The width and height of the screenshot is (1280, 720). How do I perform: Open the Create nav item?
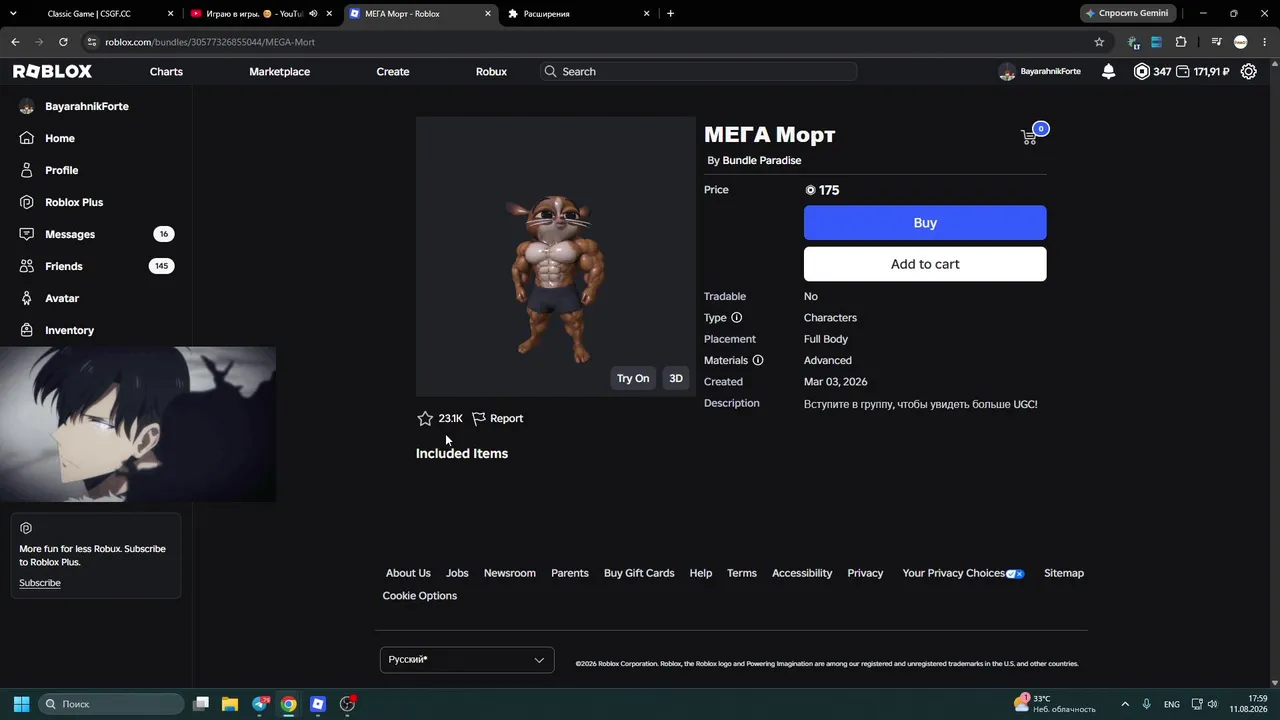[x=393, y=71]
